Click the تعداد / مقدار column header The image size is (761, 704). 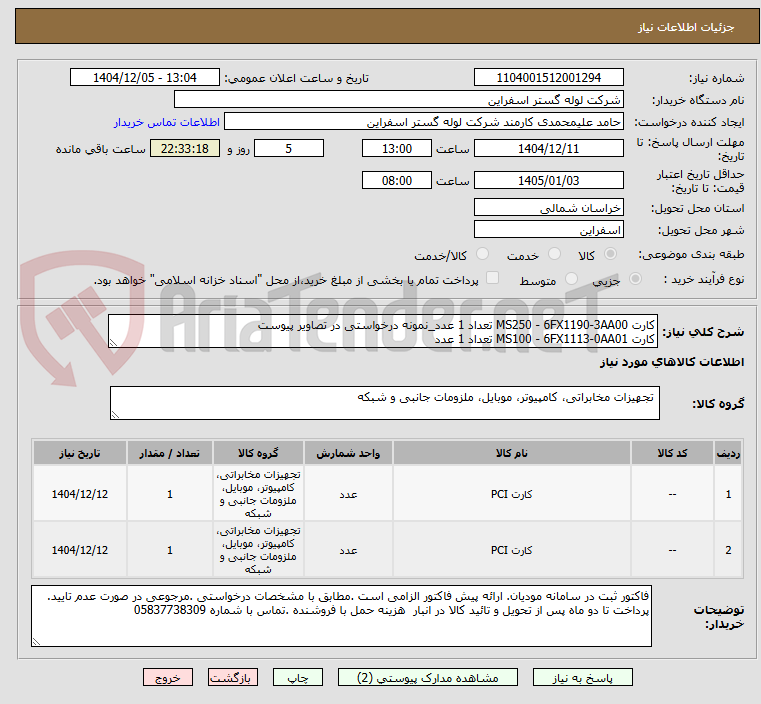[x=170, y=453]
